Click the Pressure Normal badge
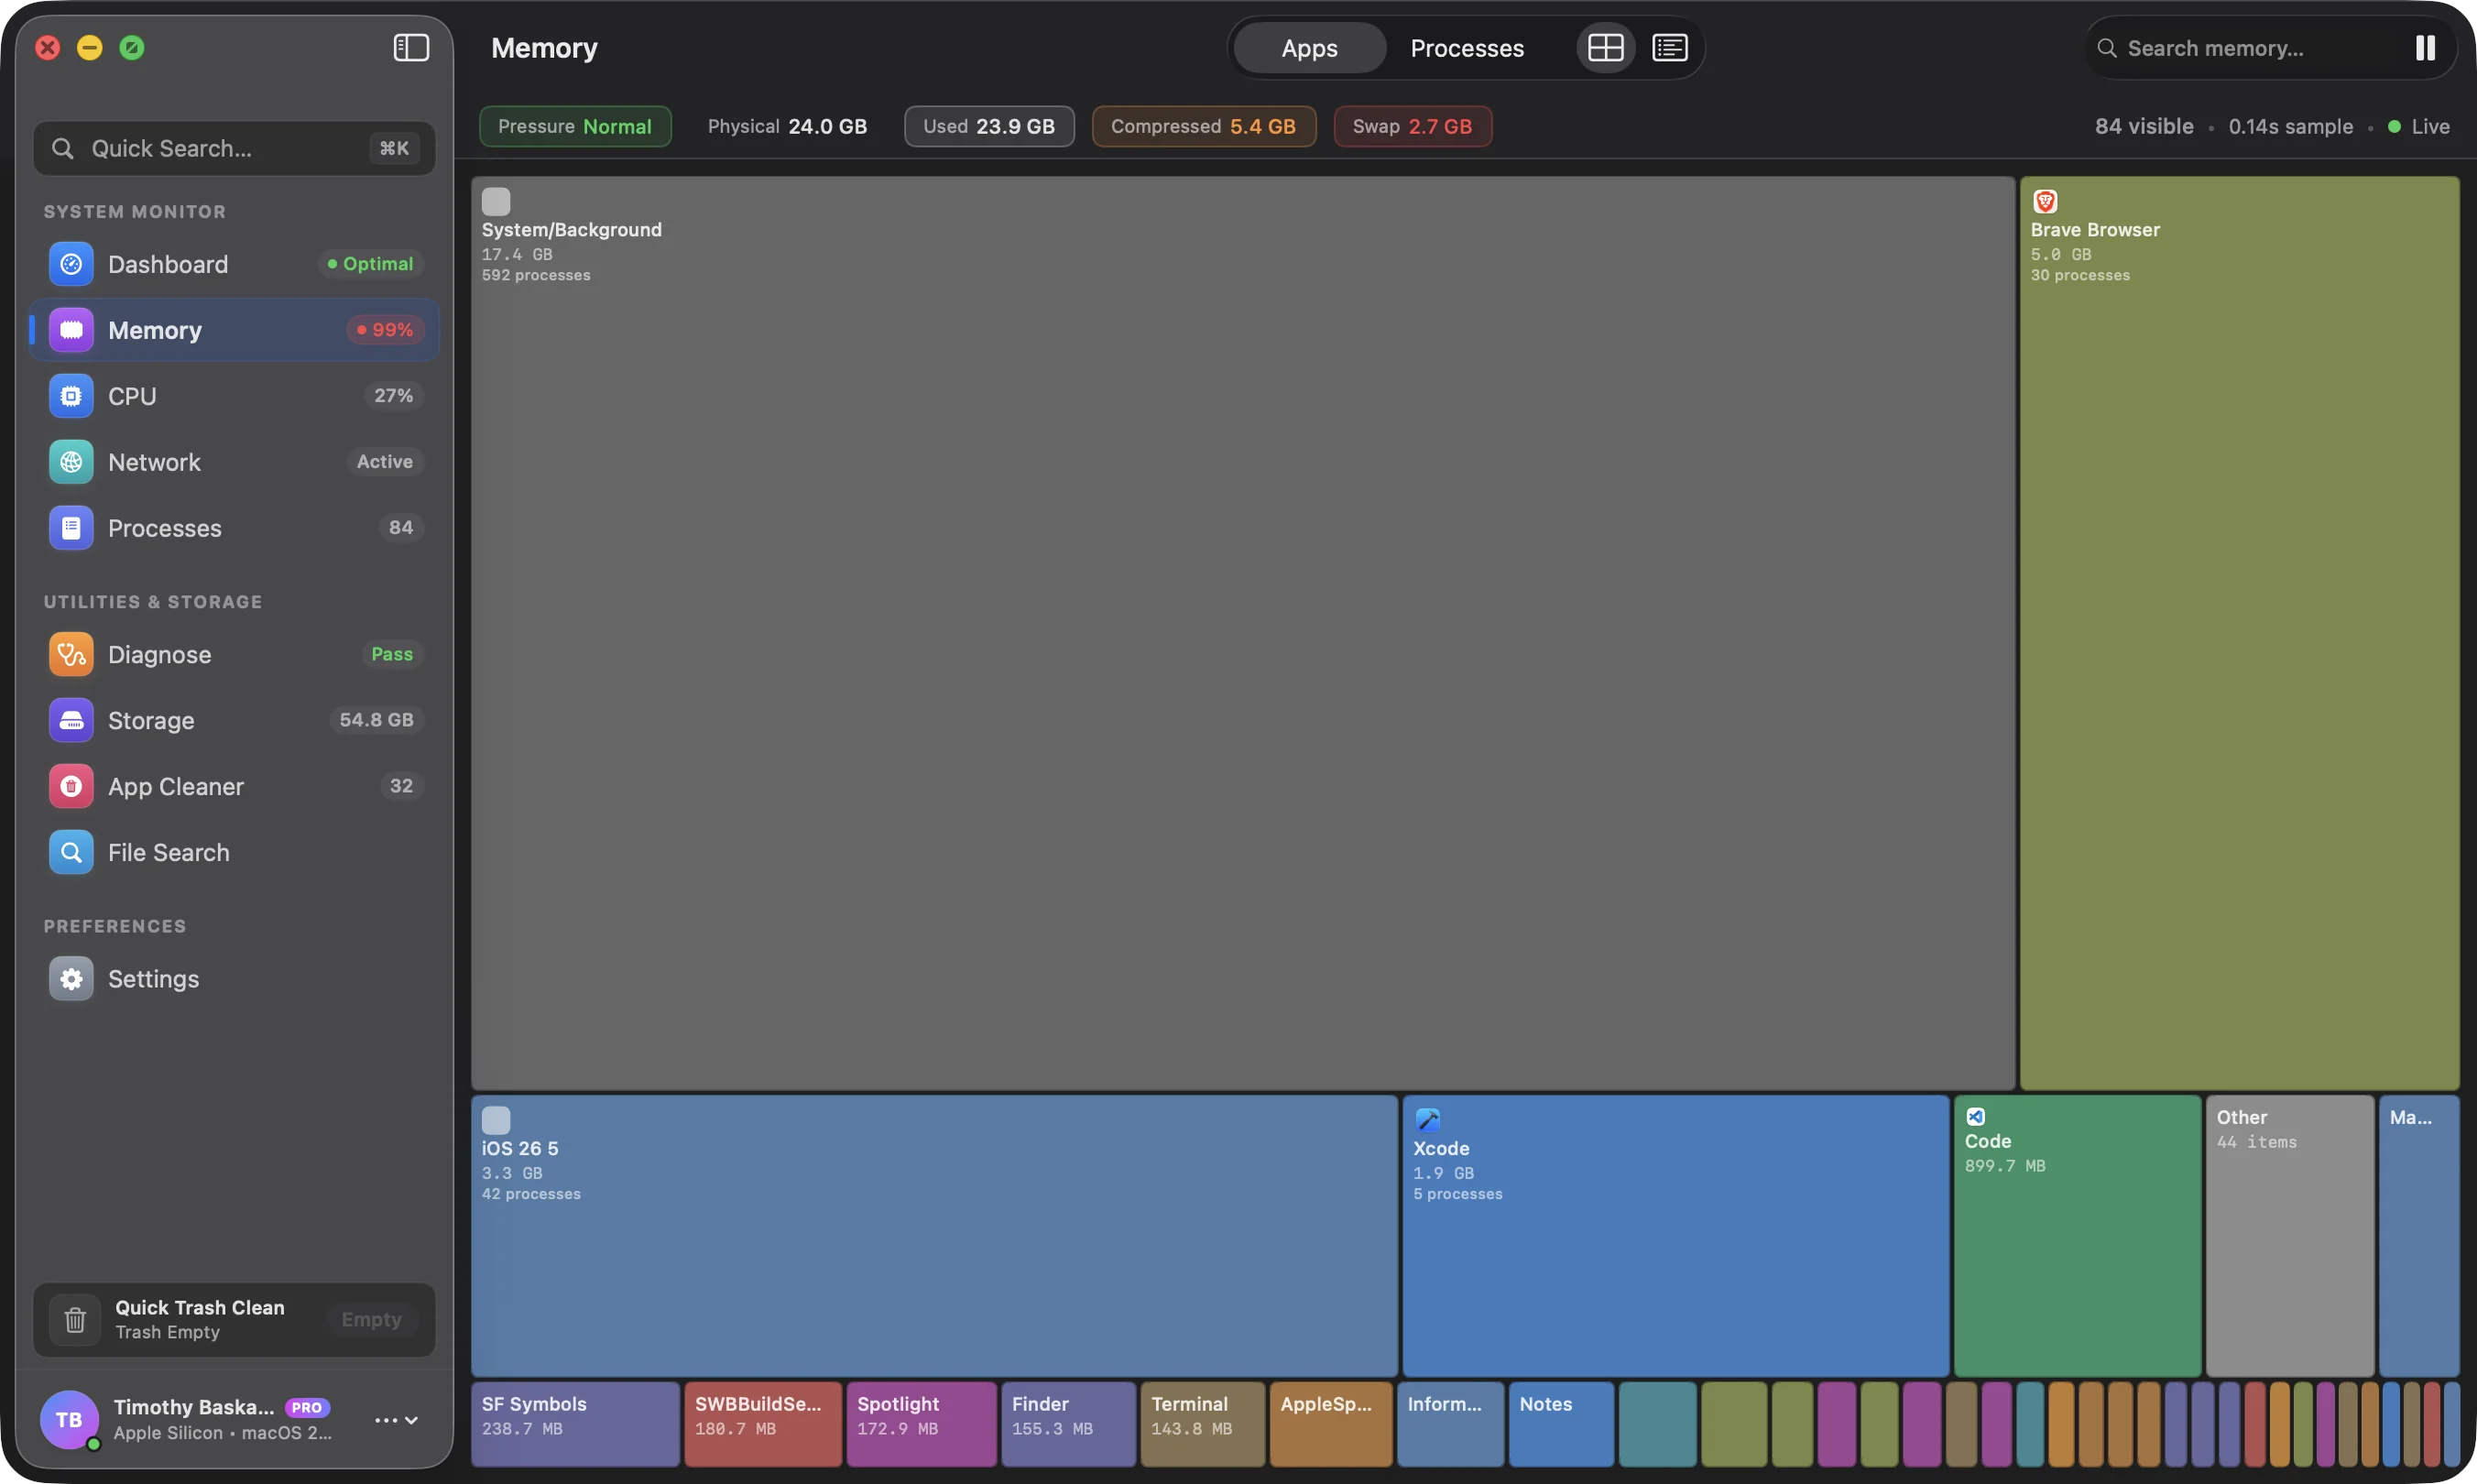 [x=575, y=127]
